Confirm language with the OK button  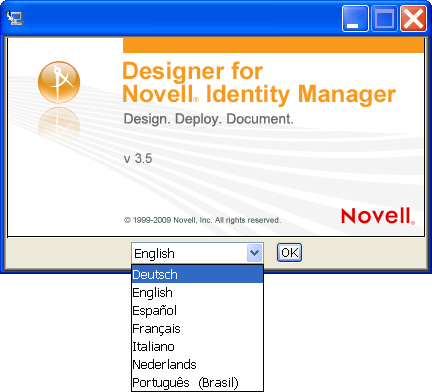[x=289, y=253]
